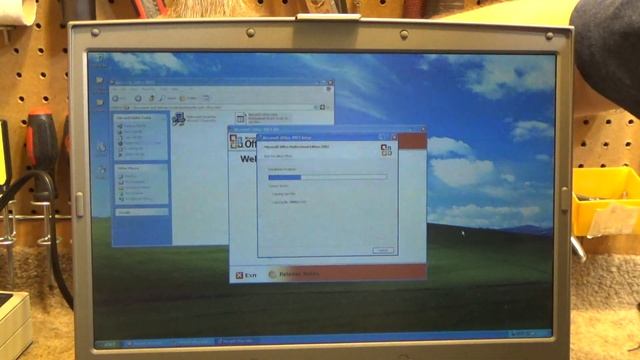The width and height of the screenshot is (640, 360).
Task: Click Forward arrow in Explorer toolbar
Action: [x=138, y=98]
